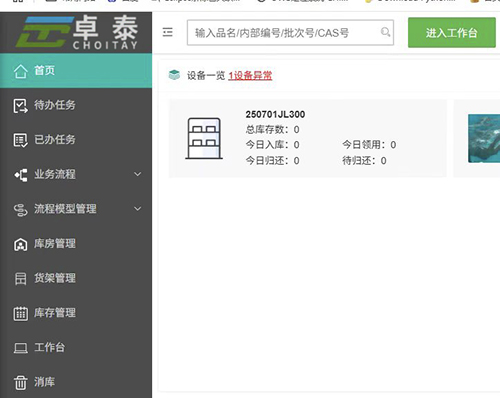The width and height of the screenshot is (500, 398).
Task: Click the 设备一览 heading text
Action: click(x=206, y=76)
